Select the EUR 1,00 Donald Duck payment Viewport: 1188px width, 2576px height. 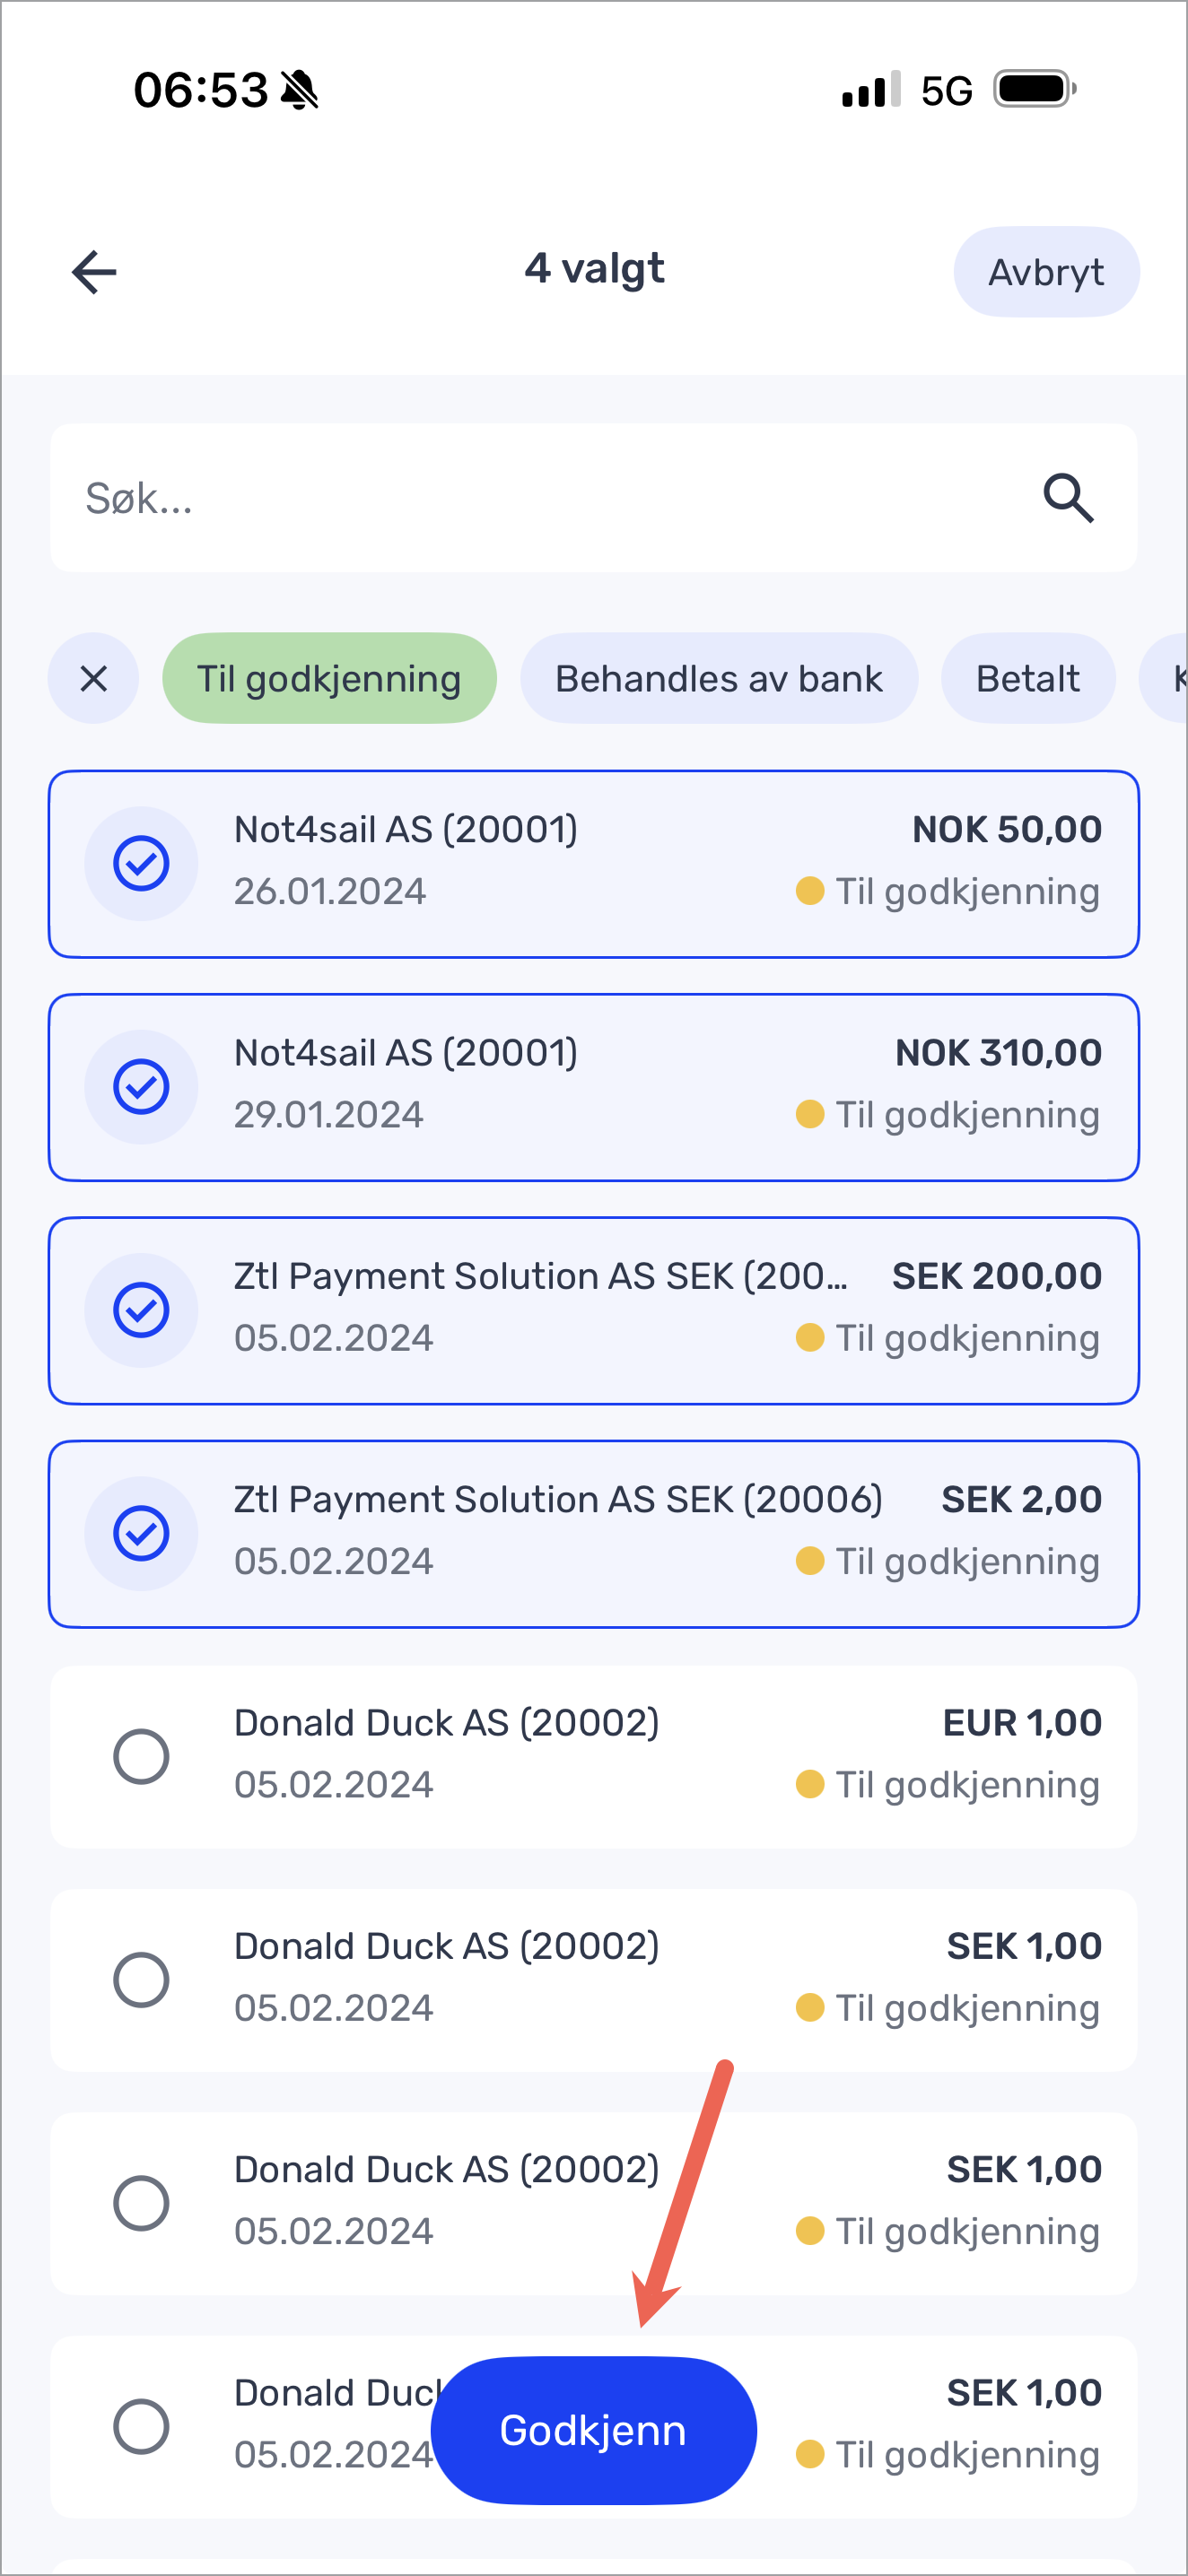pos(141,1757)
